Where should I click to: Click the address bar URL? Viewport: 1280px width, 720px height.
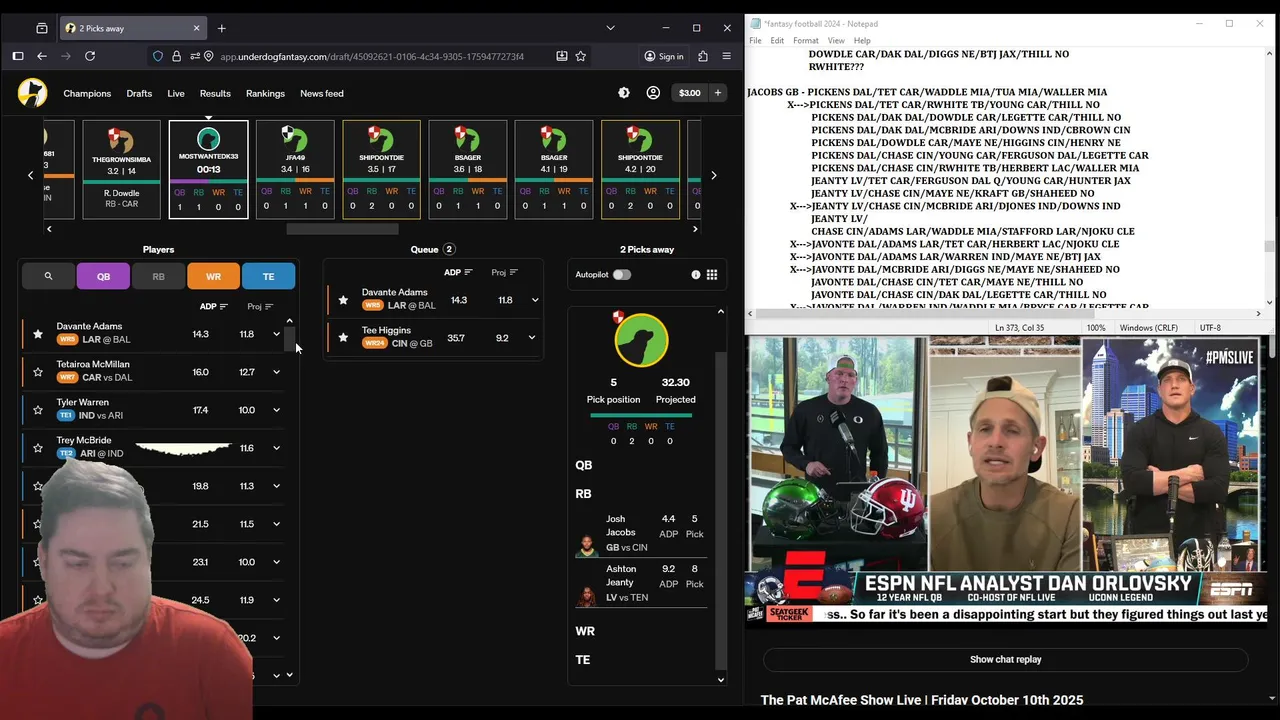tap(372, 56)
